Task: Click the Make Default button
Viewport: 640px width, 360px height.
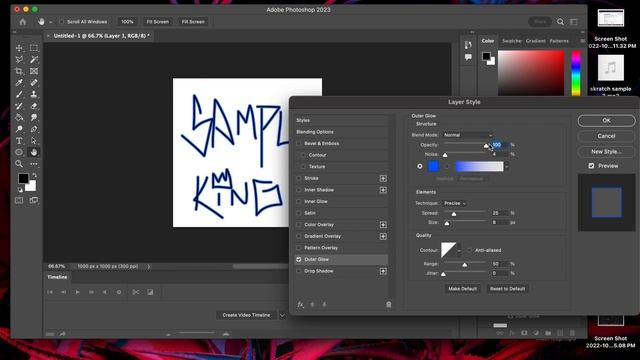Action: [x=462, y=289]
